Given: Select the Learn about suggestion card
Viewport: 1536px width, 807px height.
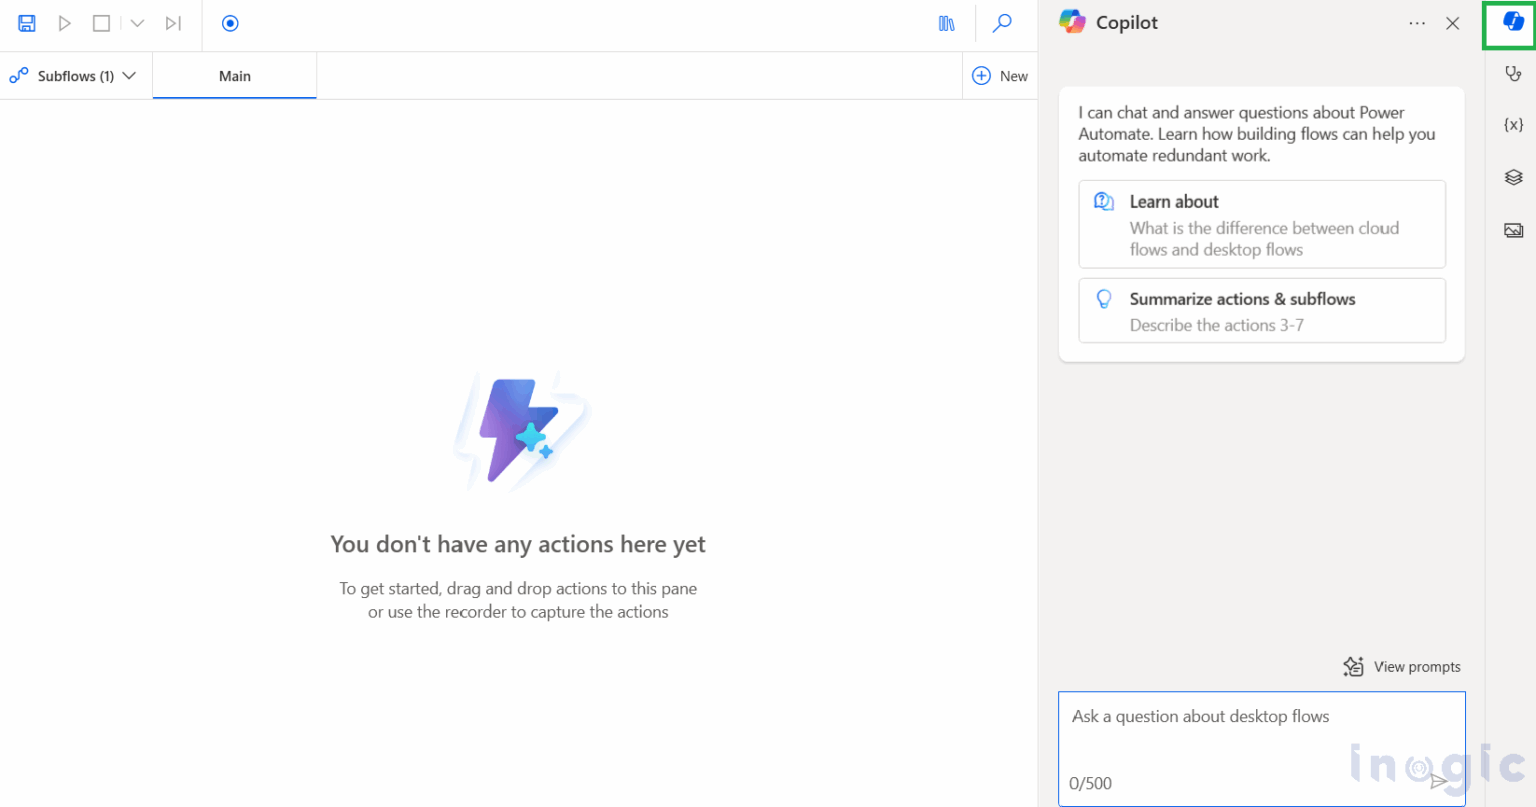Looking at the screenshot, I should [1261, 224].
